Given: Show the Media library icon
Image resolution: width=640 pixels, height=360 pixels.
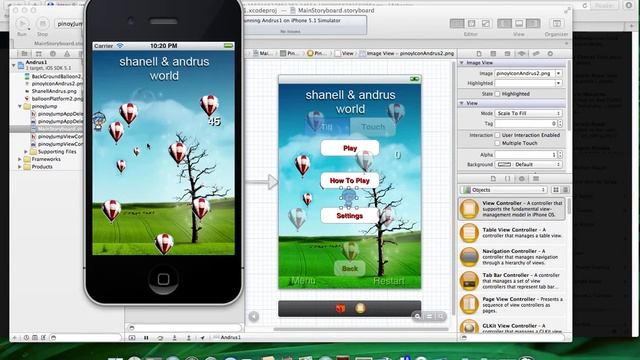Looking at the screenshot, I should 536,179.
